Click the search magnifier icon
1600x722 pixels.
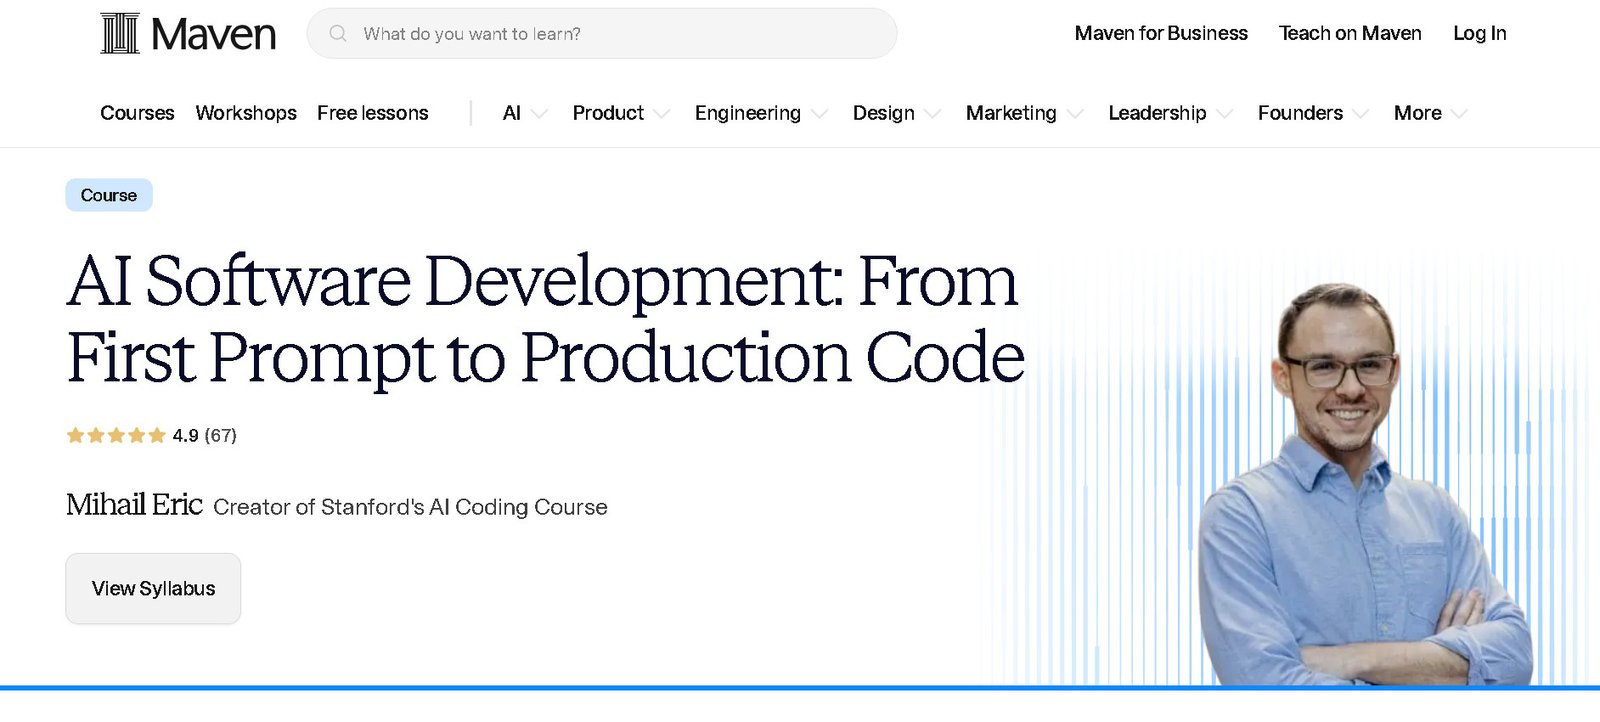pos(338,33)
